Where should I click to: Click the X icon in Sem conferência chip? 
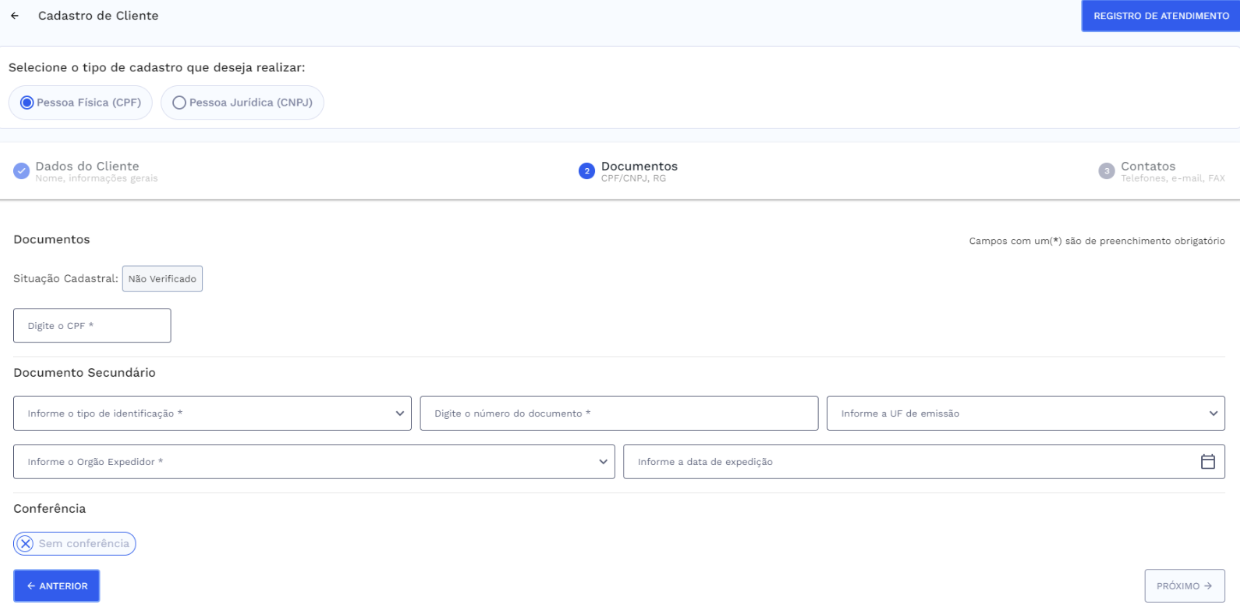point(26,544)
